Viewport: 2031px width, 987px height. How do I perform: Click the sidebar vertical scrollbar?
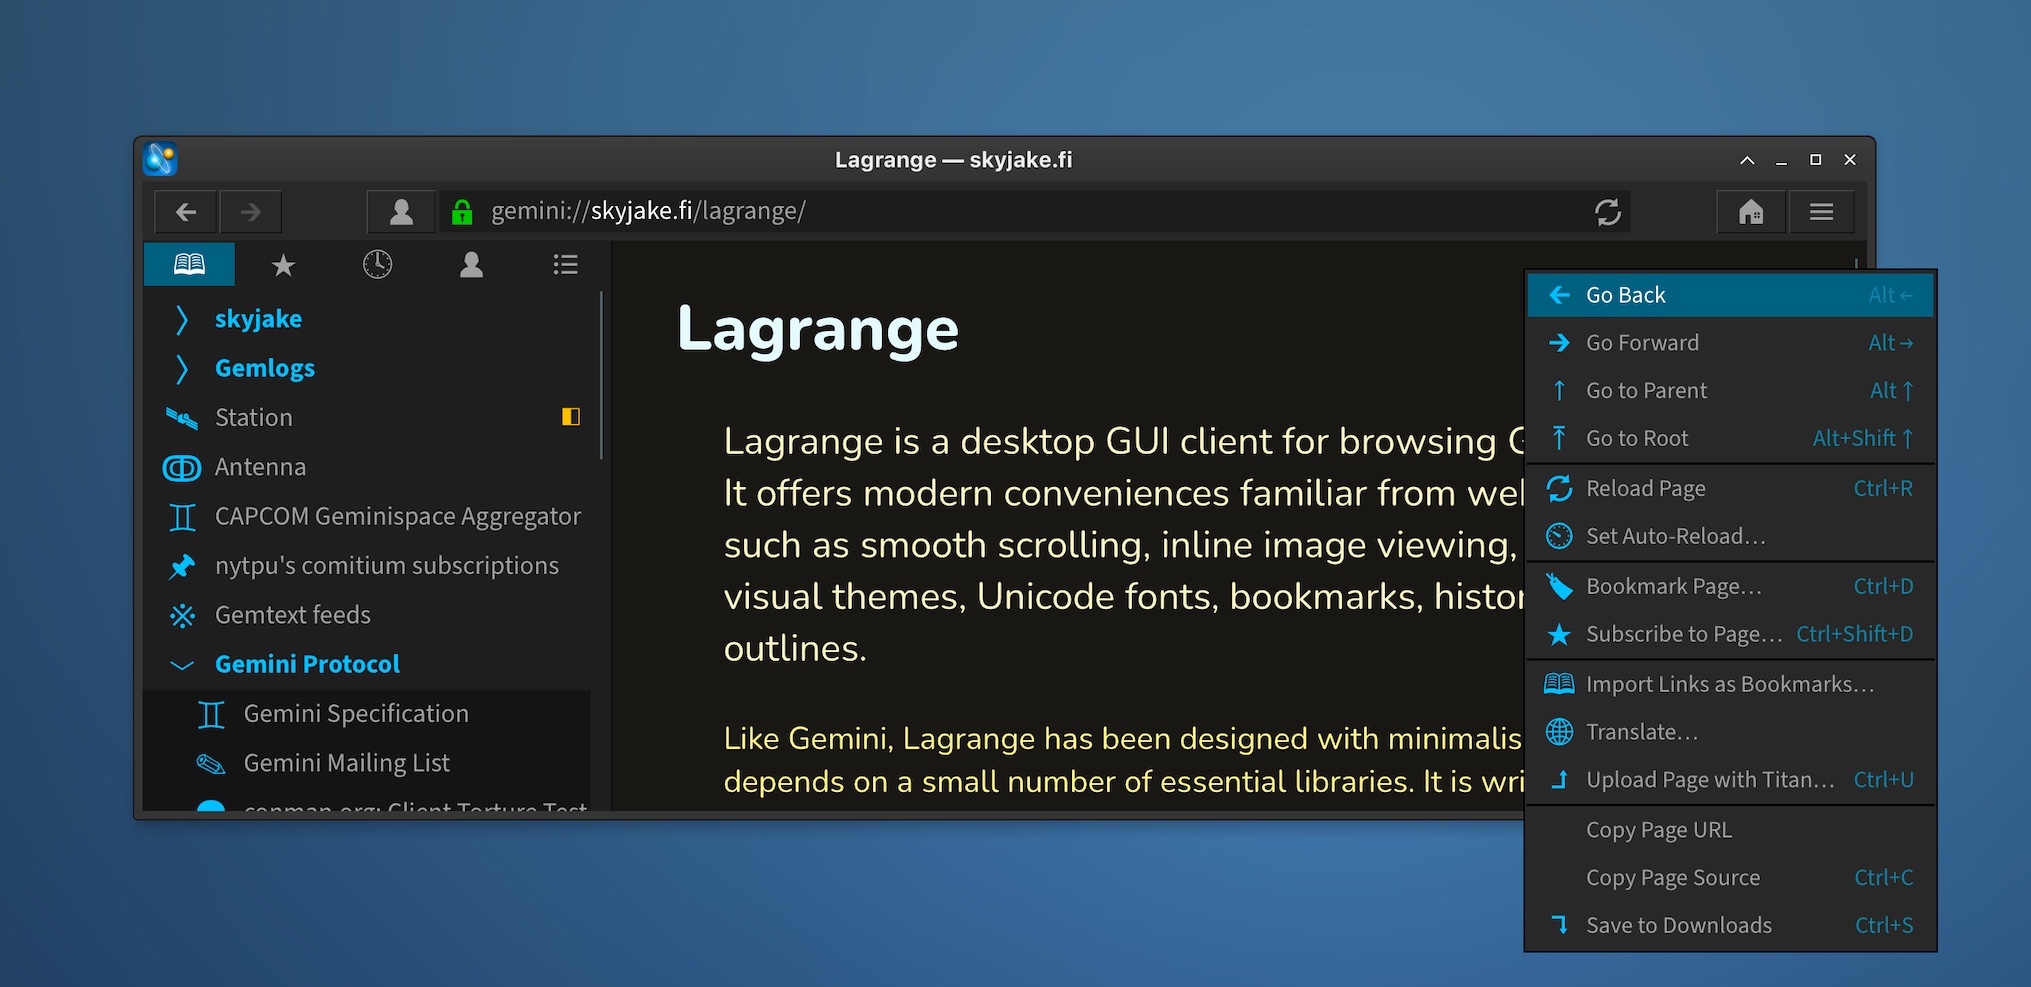[x=601, y=375]
